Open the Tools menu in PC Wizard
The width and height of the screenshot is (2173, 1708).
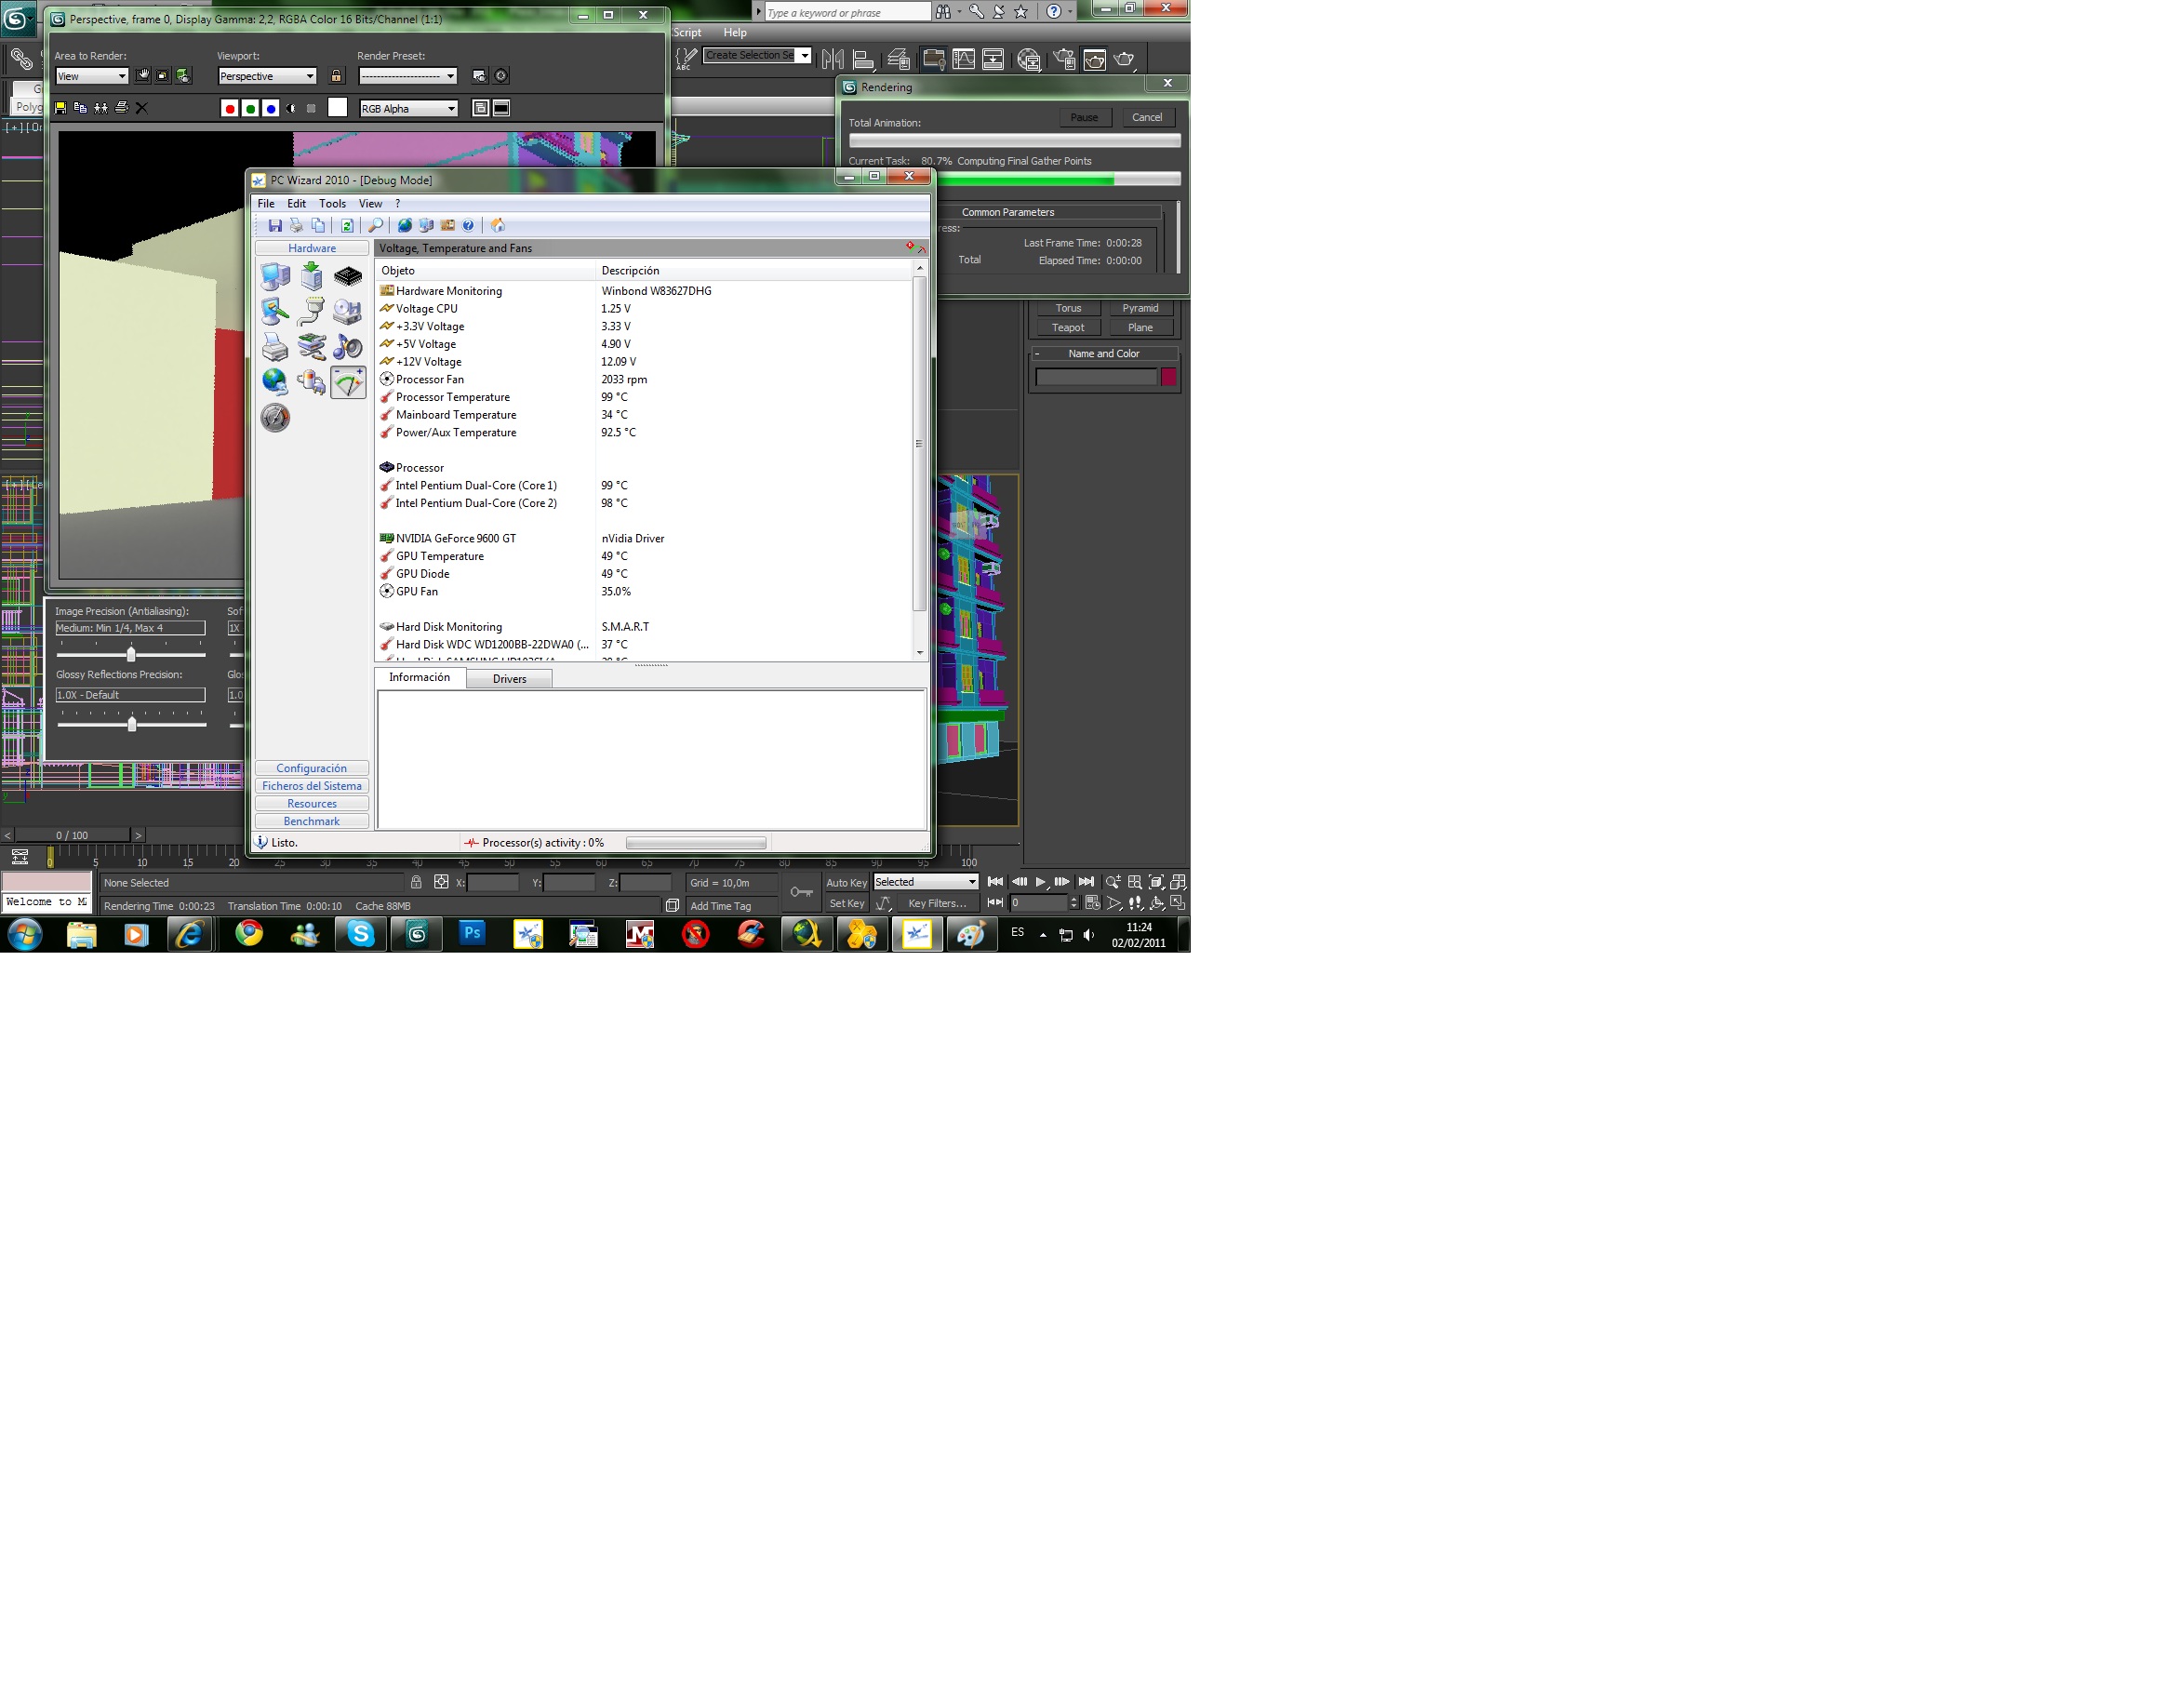point(332,203)
